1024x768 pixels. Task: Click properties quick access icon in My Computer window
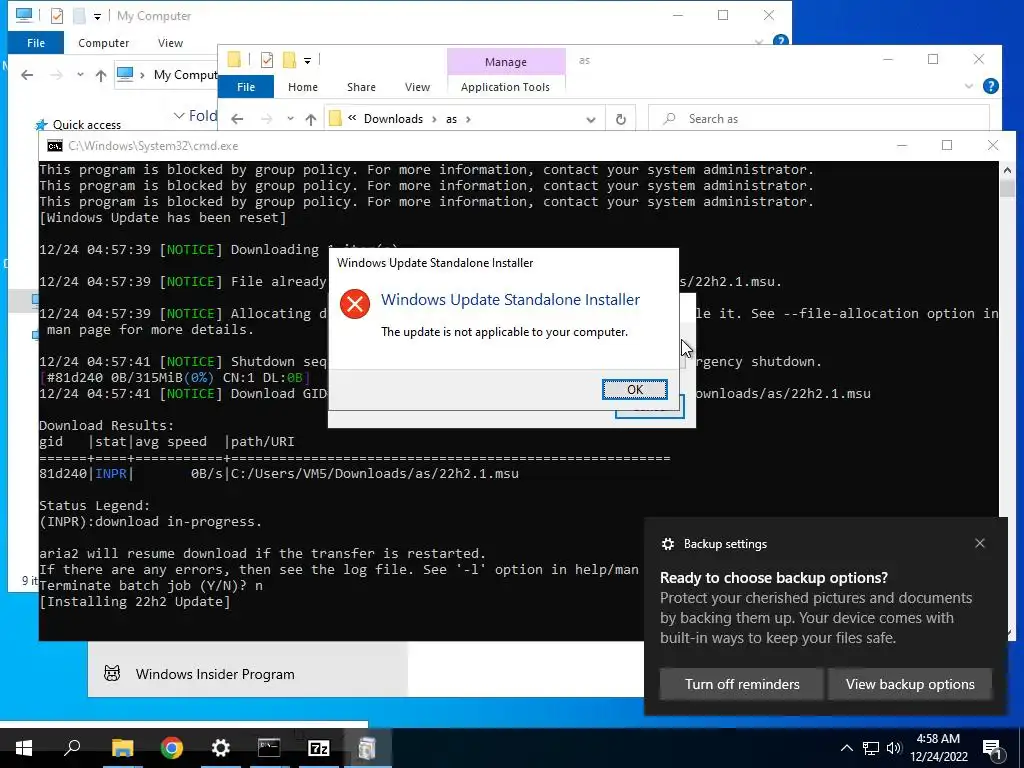[57, 16]
